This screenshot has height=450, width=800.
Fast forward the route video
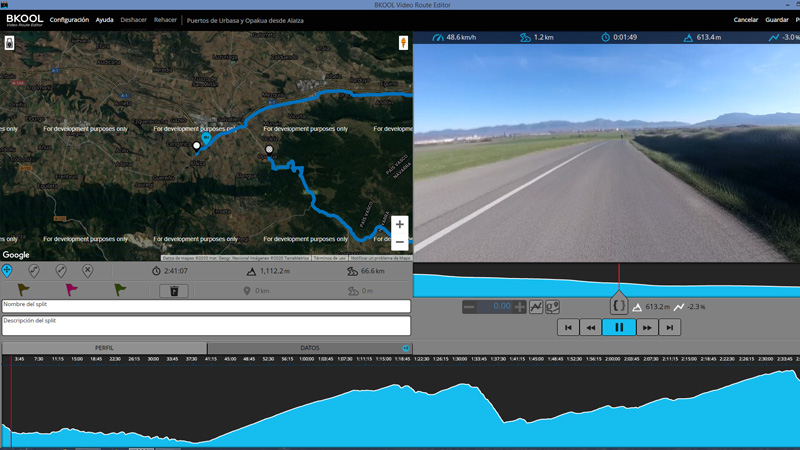tap(647, 328)
